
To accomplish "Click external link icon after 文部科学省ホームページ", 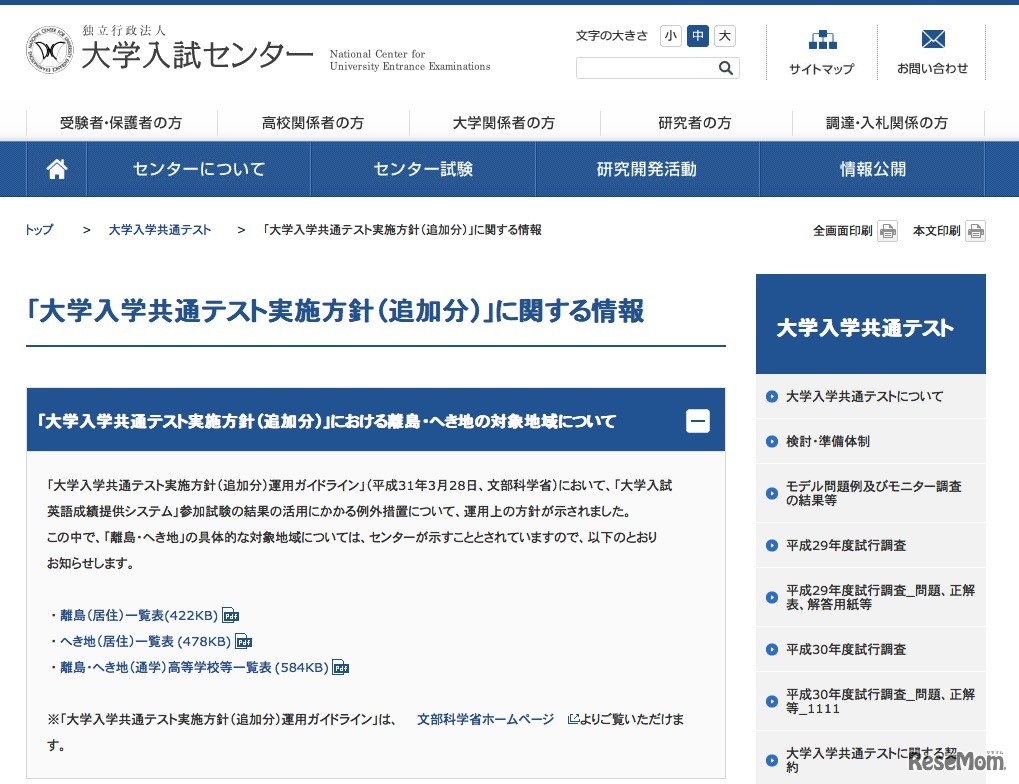I will [x=573, y=718].
